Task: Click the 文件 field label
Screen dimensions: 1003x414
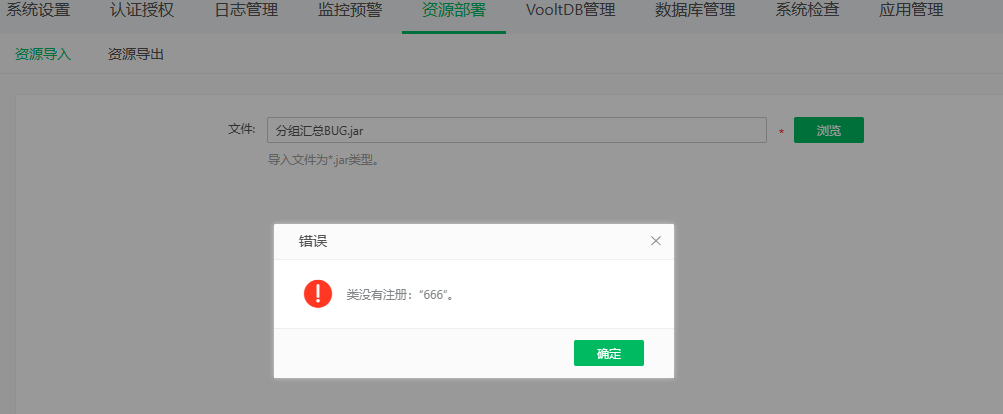Action: click(241, 129)
